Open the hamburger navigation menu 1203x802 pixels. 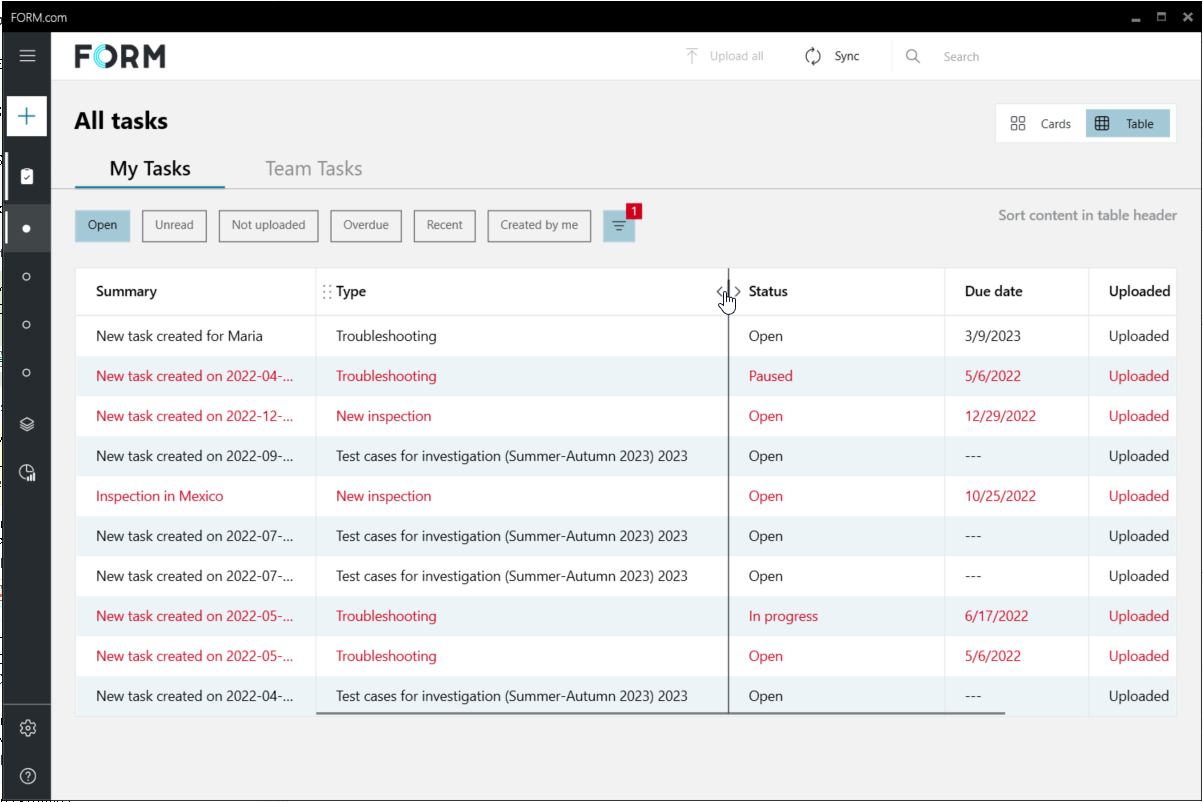pos(27,55)
